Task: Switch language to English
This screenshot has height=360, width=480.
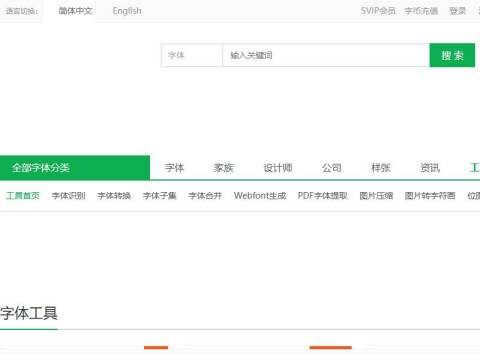Action: (x=127, y=11)
